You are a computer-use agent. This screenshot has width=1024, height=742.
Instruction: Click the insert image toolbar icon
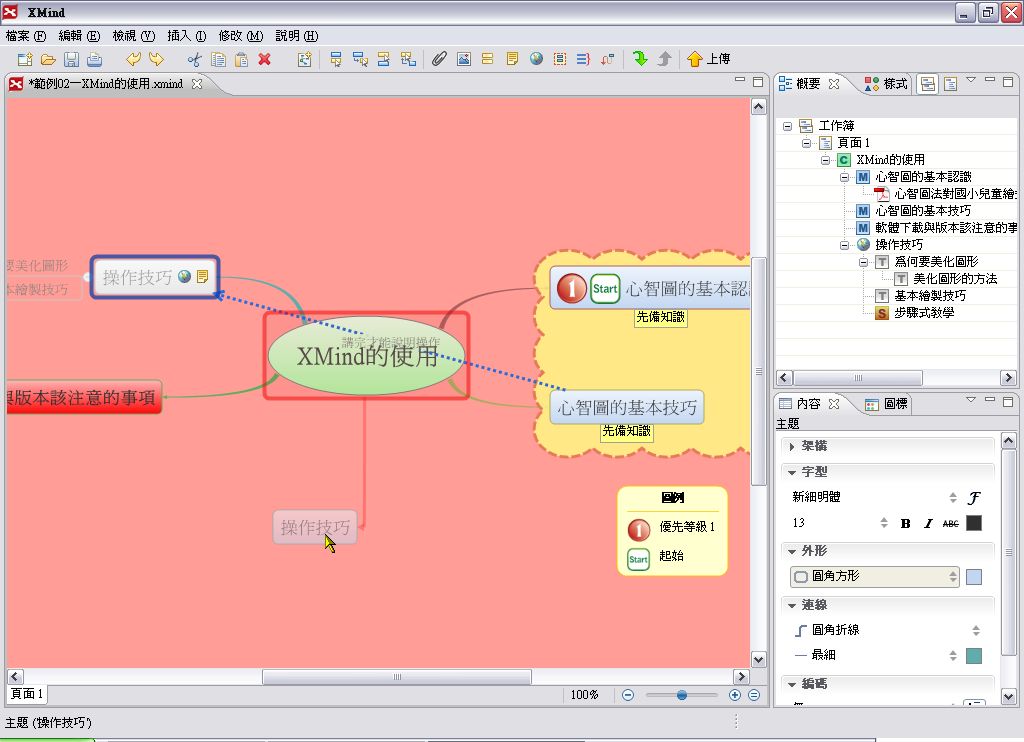tap(463, 59)
